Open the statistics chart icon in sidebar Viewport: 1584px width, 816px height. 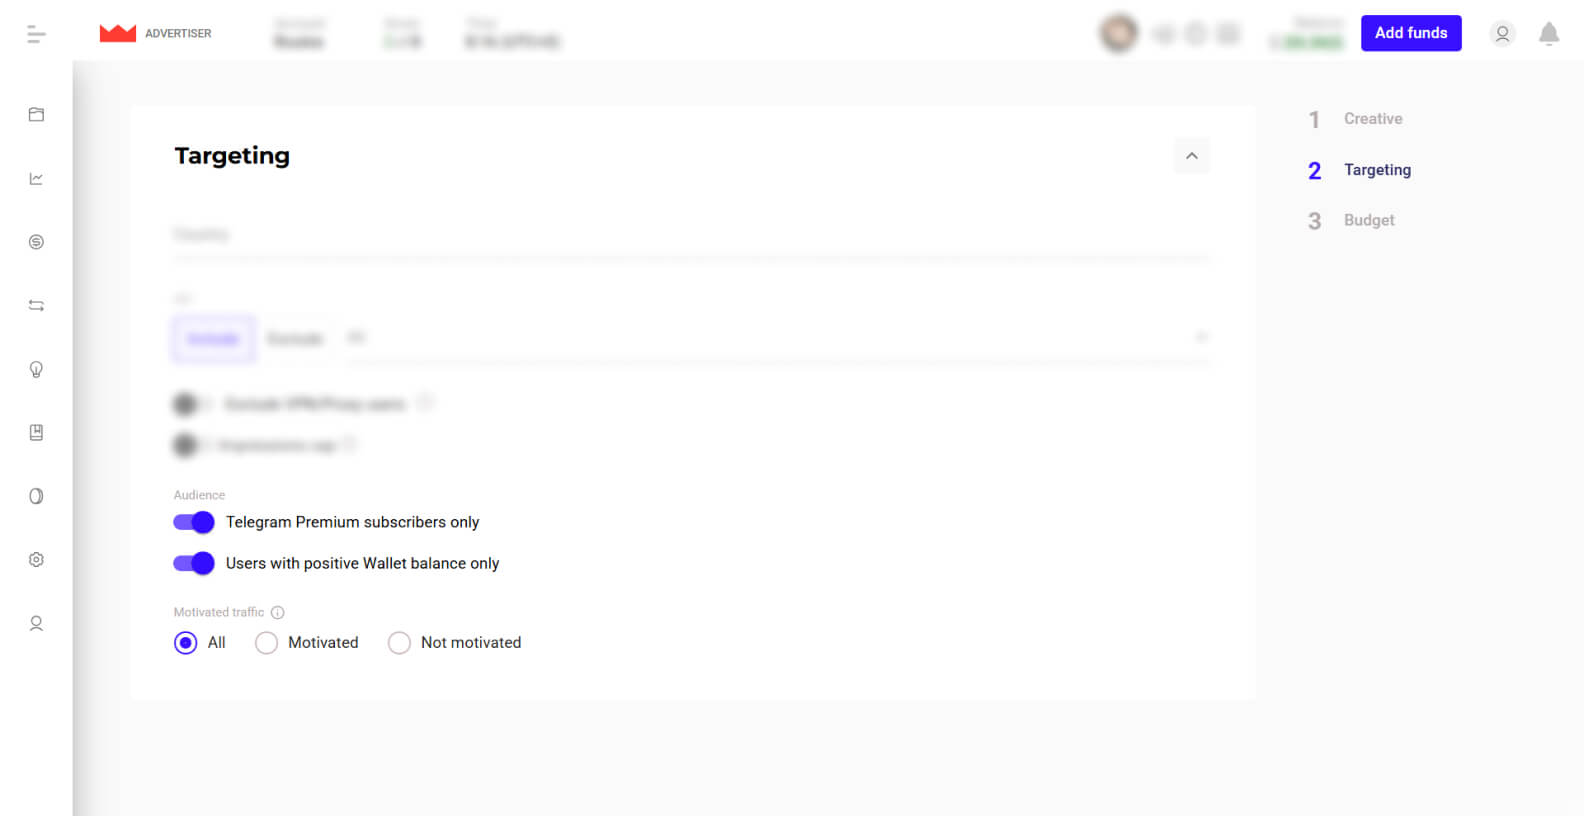pyautogui.click(x=36, y=179)
